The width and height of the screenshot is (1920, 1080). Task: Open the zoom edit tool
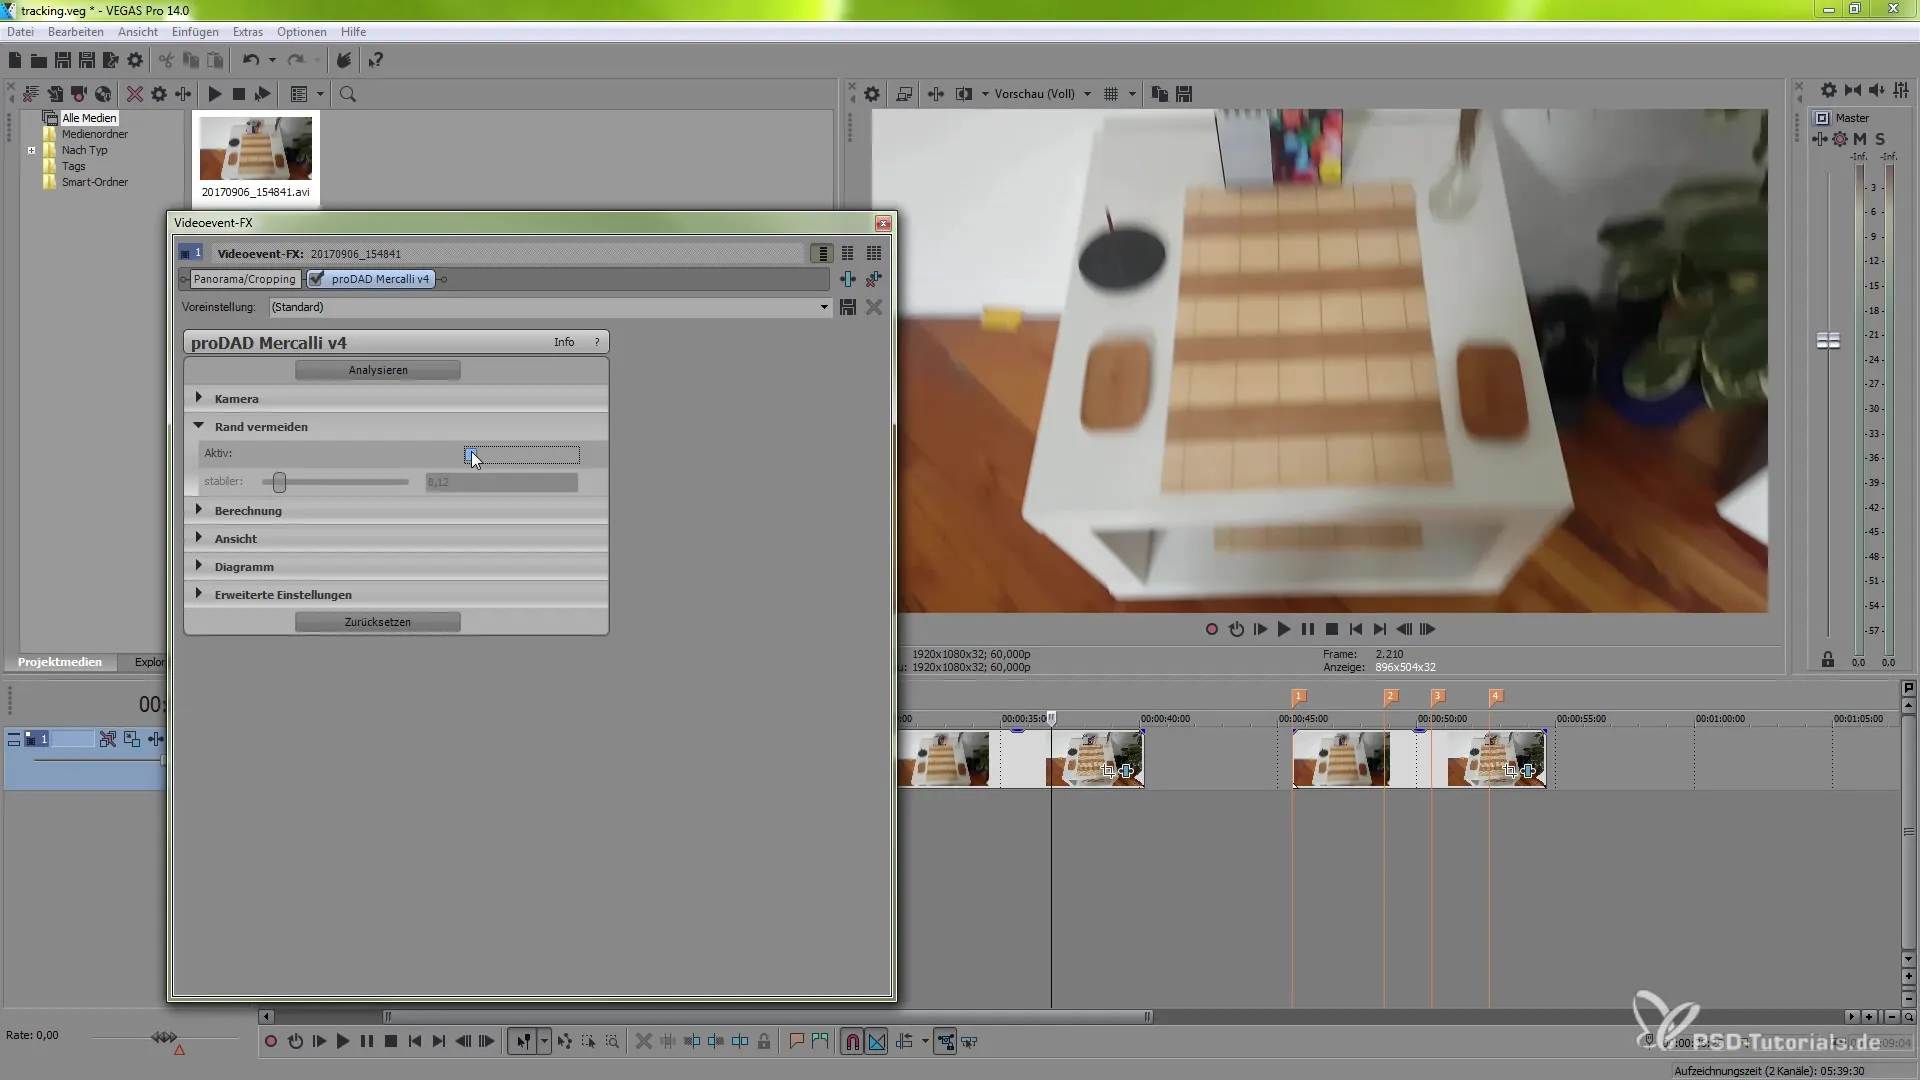[x=612, y=1042]
